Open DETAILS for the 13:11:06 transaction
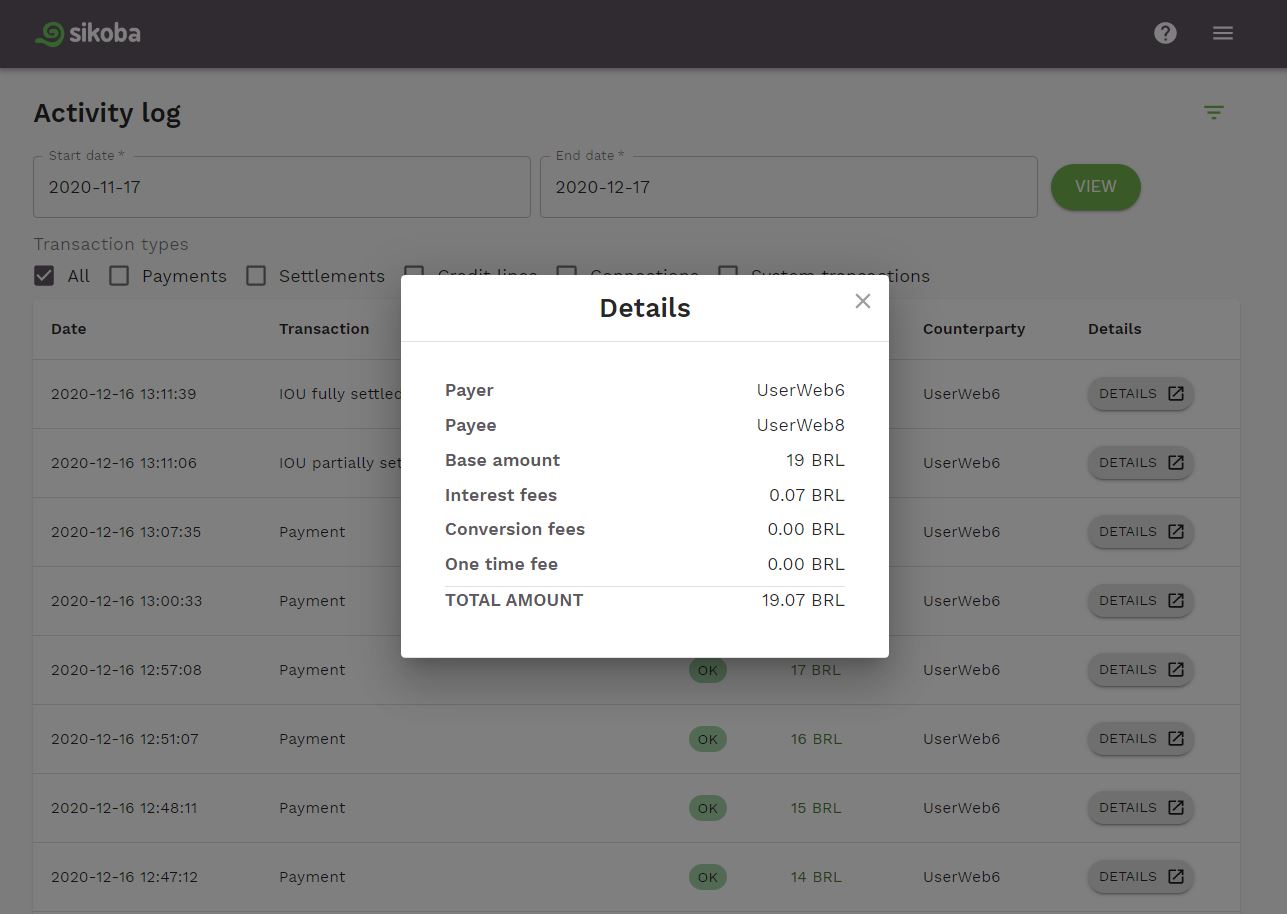The width and height of the screenshot is (1287, 914). (x=1141, y=463)
